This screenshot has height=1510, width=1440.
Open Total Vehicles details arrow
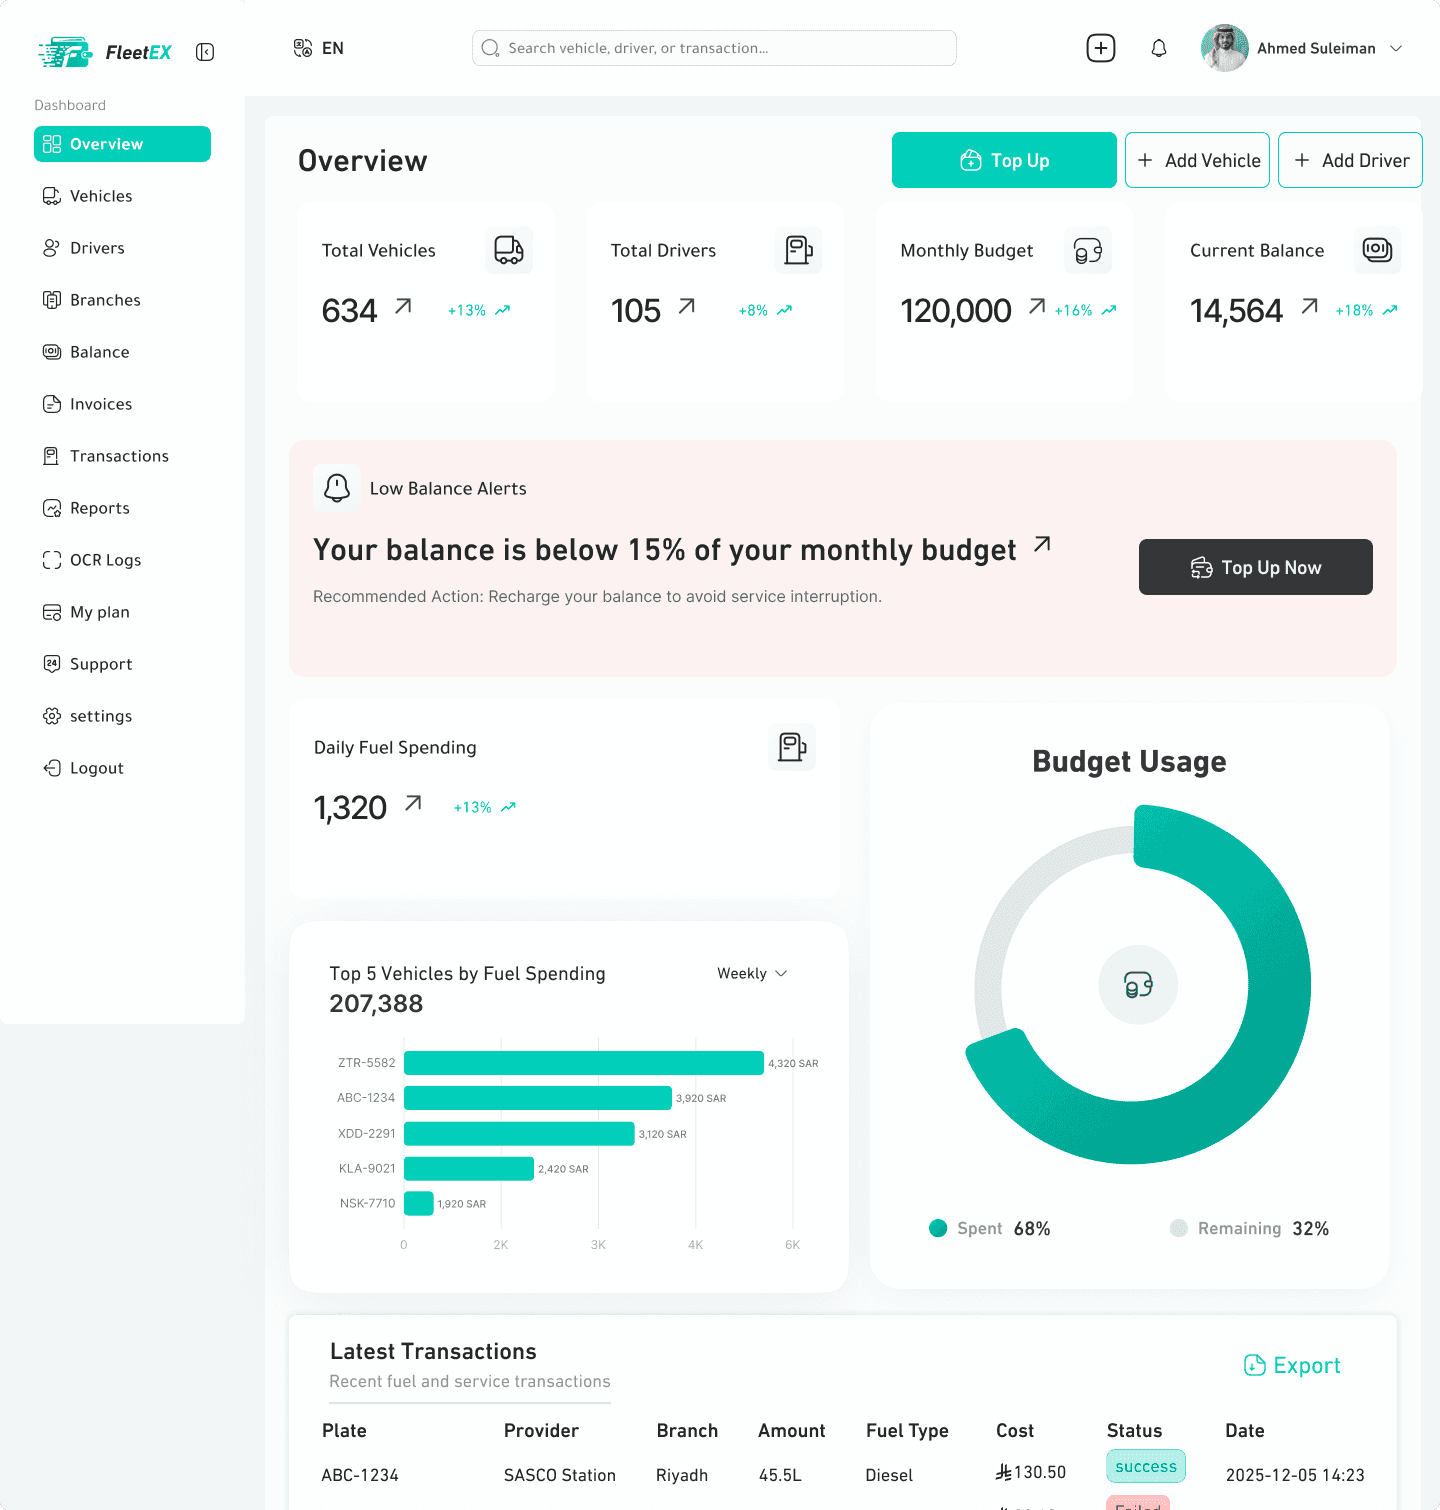point(403,306)
